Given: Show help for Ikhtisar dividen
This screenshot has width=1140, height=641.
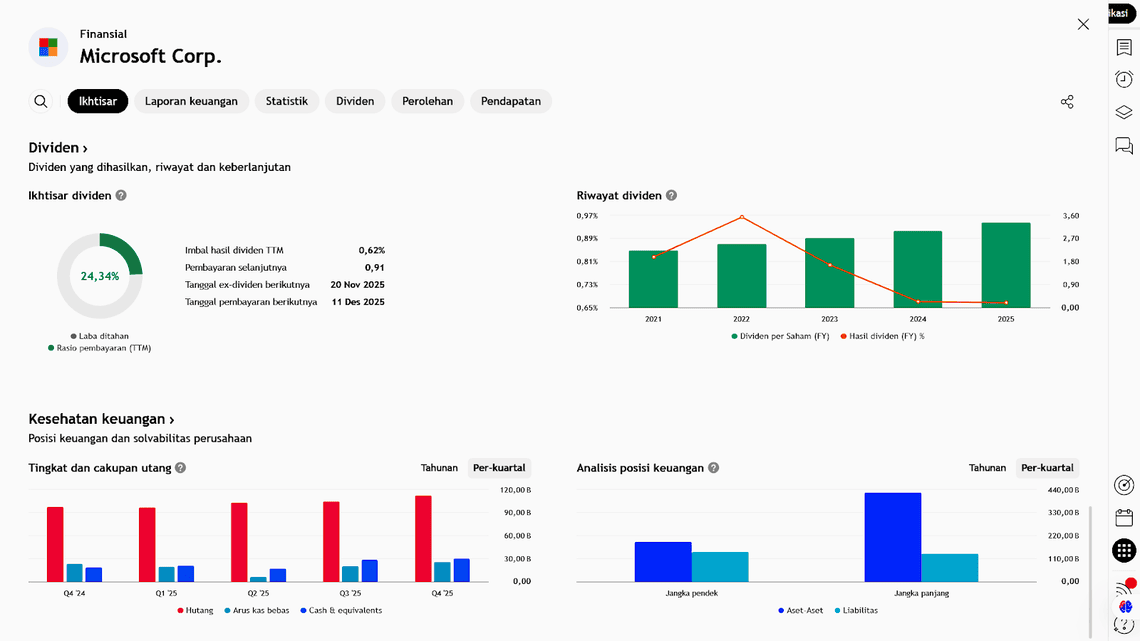Looking at the screenshot, I should point(121,196).
